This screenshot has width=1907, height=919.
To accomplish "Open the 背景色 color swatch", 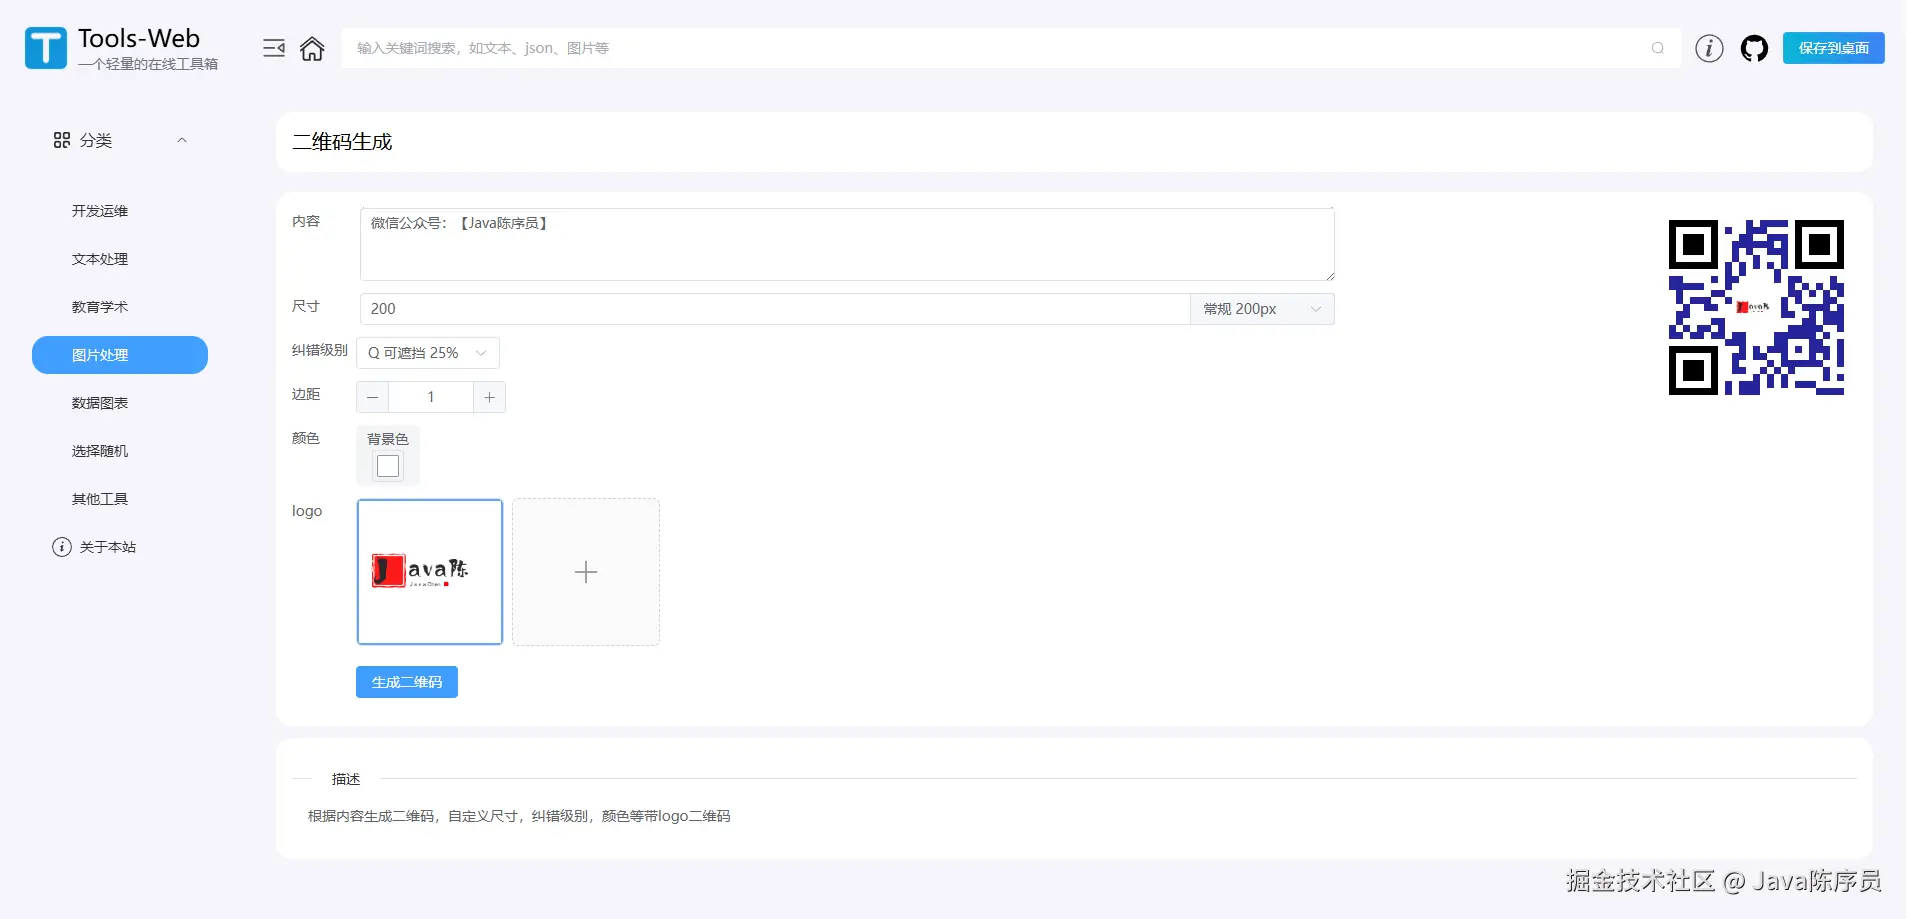I will (388, 466).
